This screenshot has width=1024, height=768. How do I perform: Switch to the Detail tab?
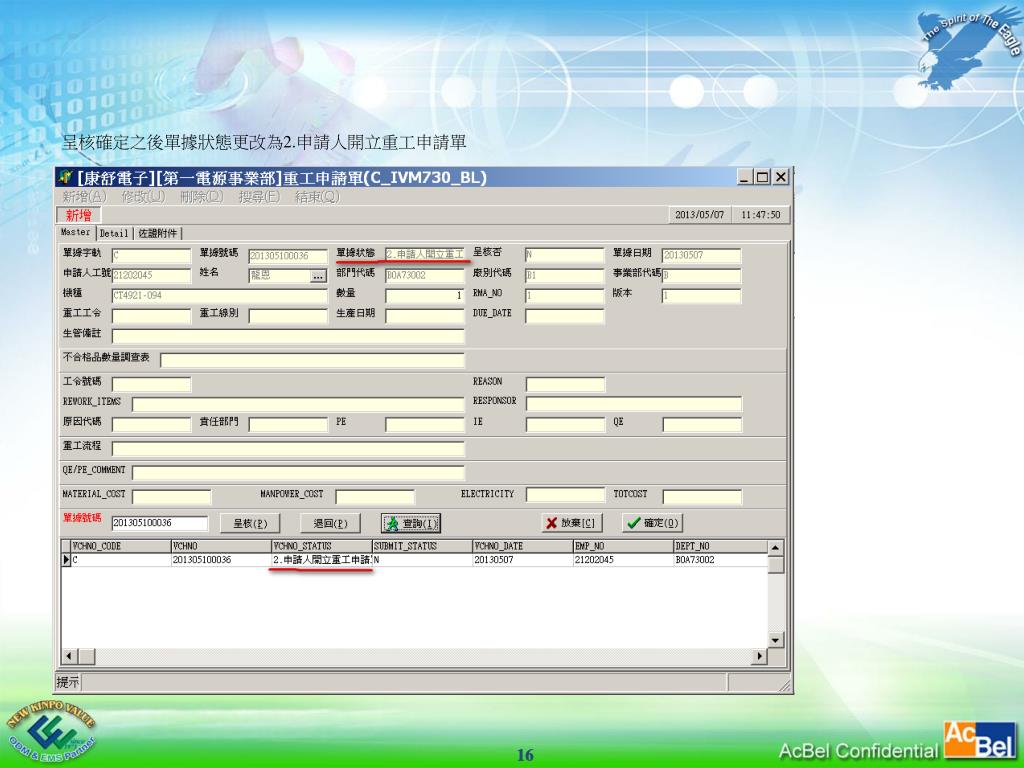click(114, 233)
